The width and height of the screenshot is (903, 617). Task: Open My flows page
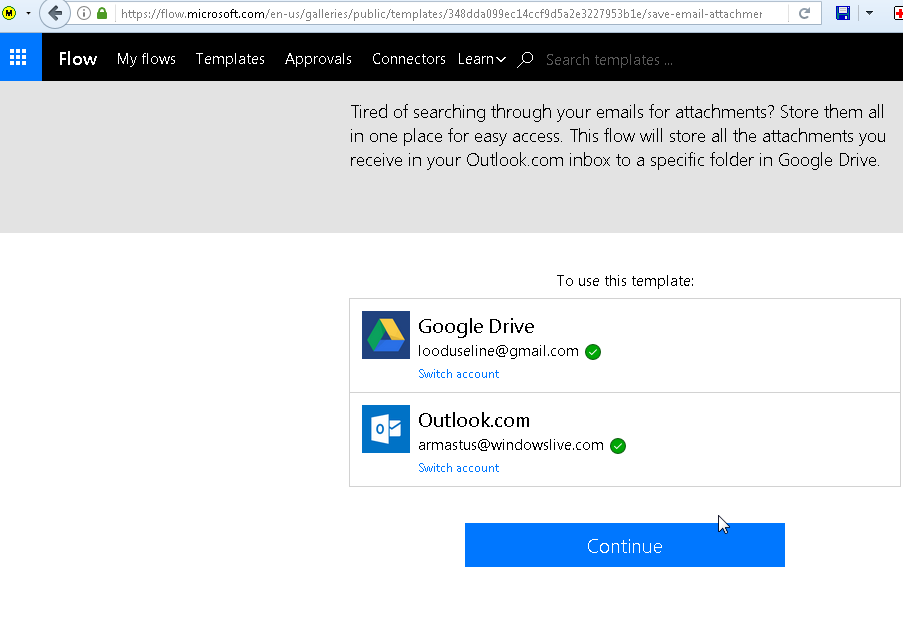tap(146, 59)
